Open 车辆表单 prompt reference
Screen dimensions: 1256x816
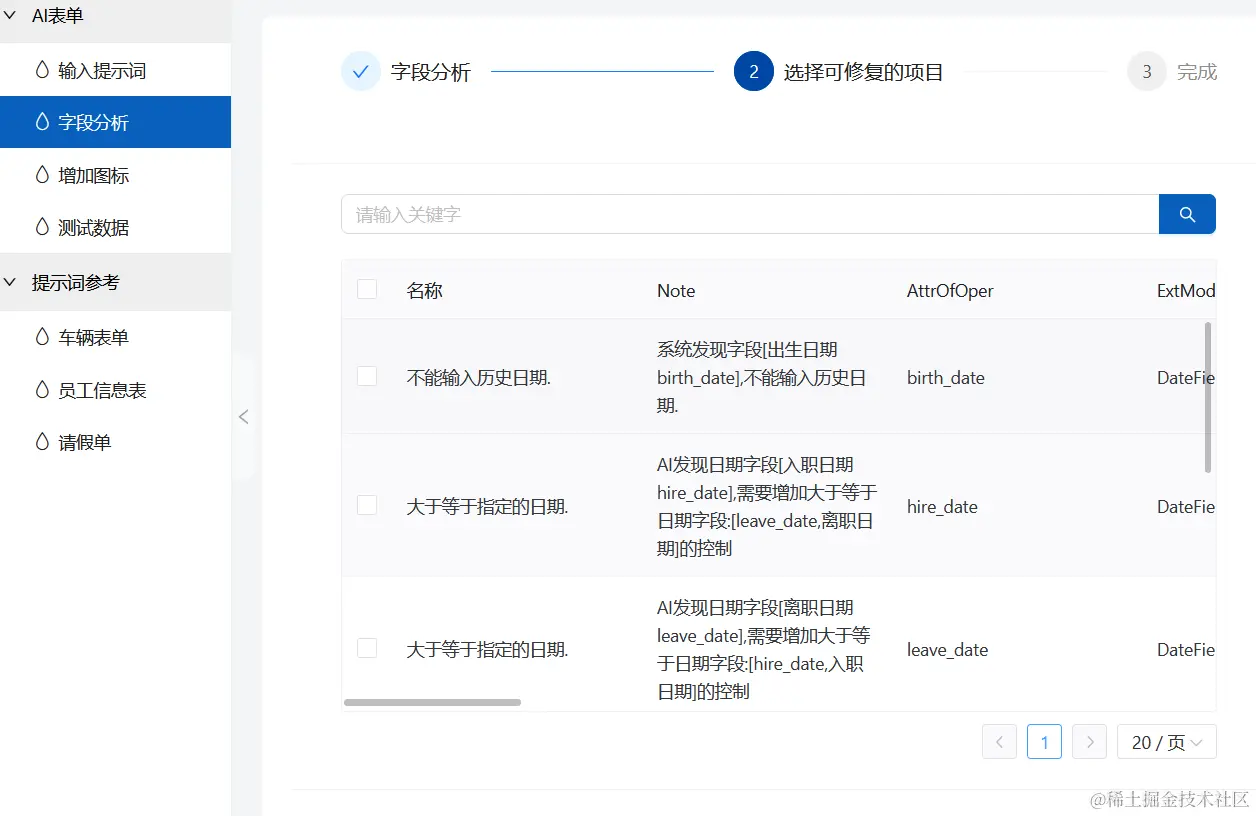click(x=116, y=337)
